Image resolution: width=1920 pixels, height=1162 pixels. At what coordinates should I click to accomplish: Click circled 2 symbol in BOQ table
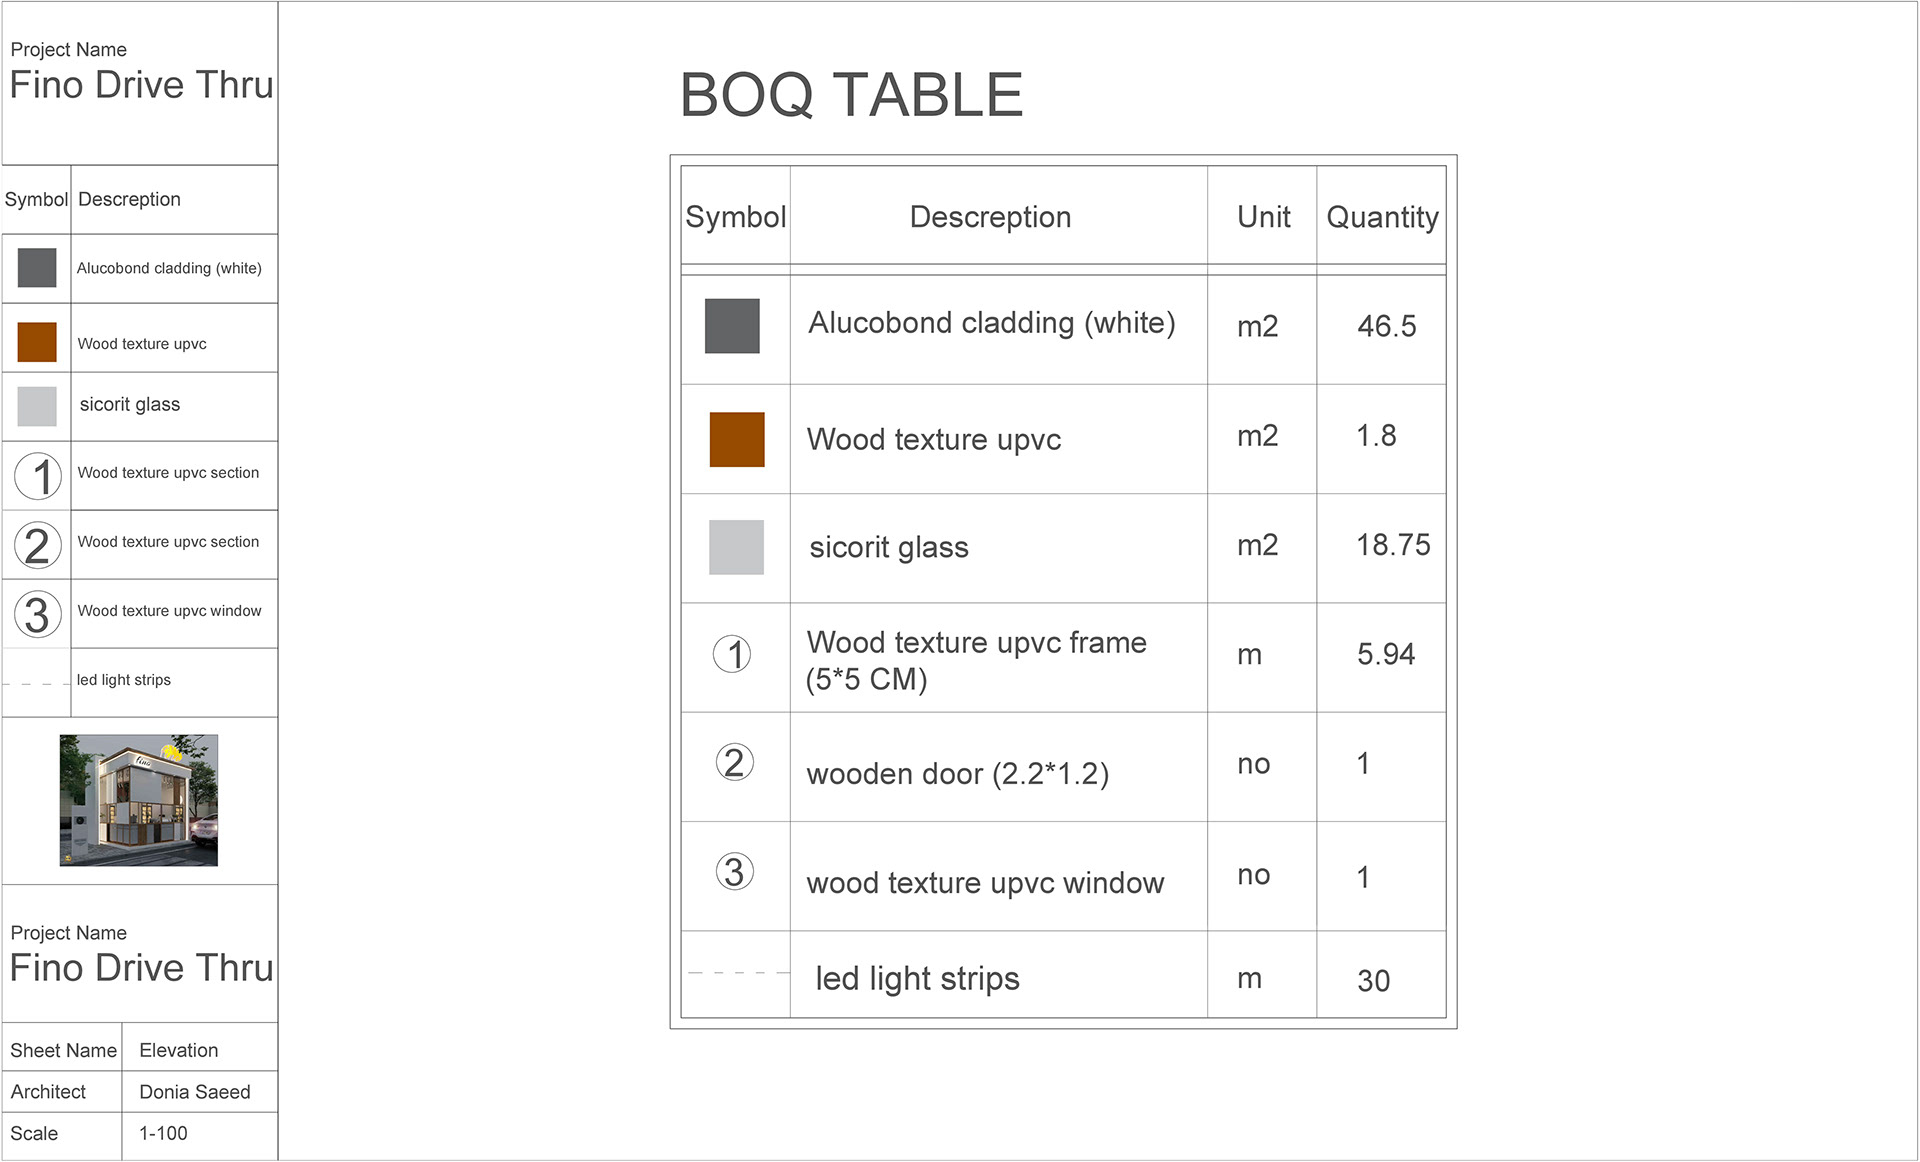click(x=734, y=763)
